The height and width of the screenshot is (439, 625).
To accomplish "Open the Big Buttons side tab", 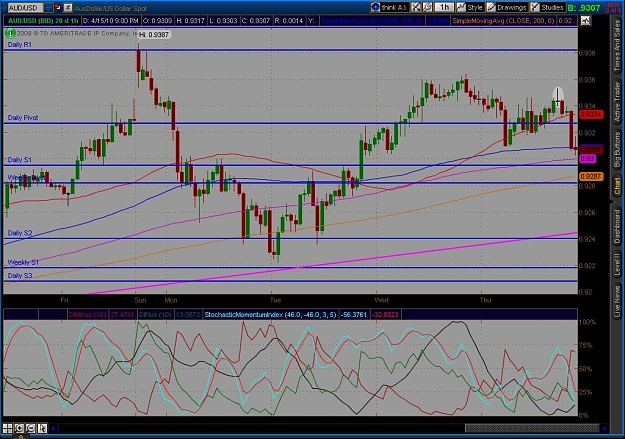I will [x=617, y=150].
